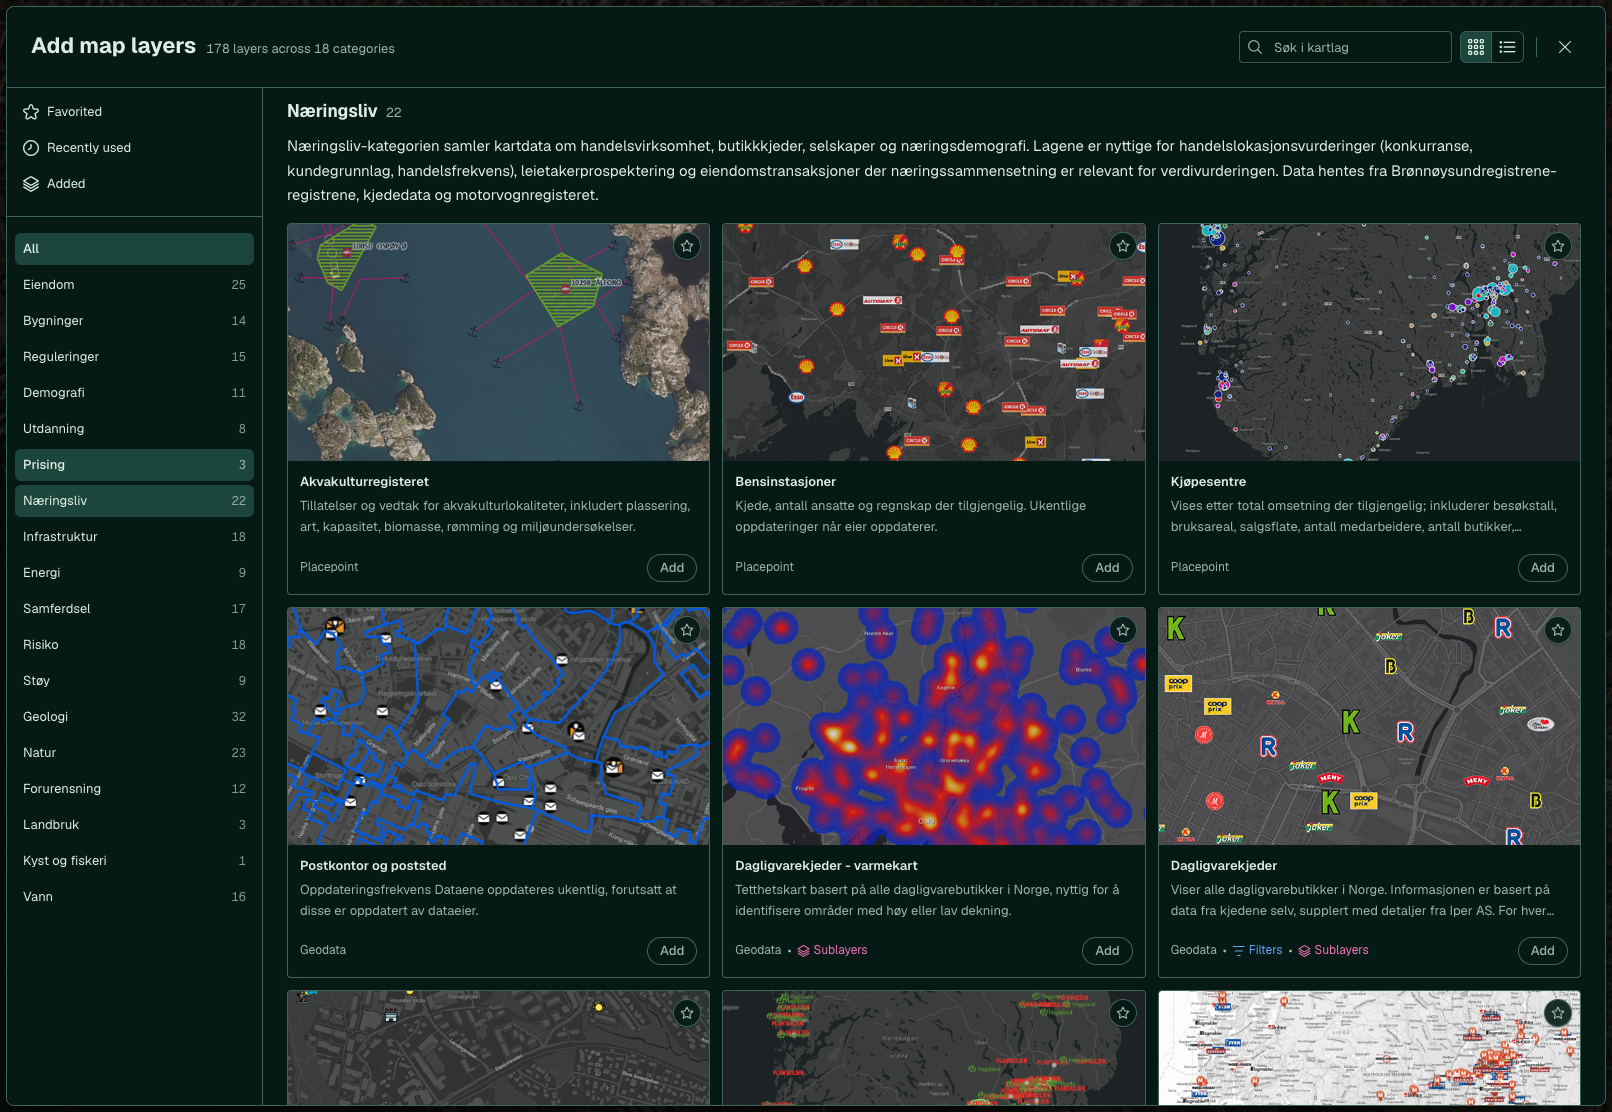Viewport: 1612px width, 1112px height.
Task: Open the Bensinstasjoner map preview
Action: point(934,342)
